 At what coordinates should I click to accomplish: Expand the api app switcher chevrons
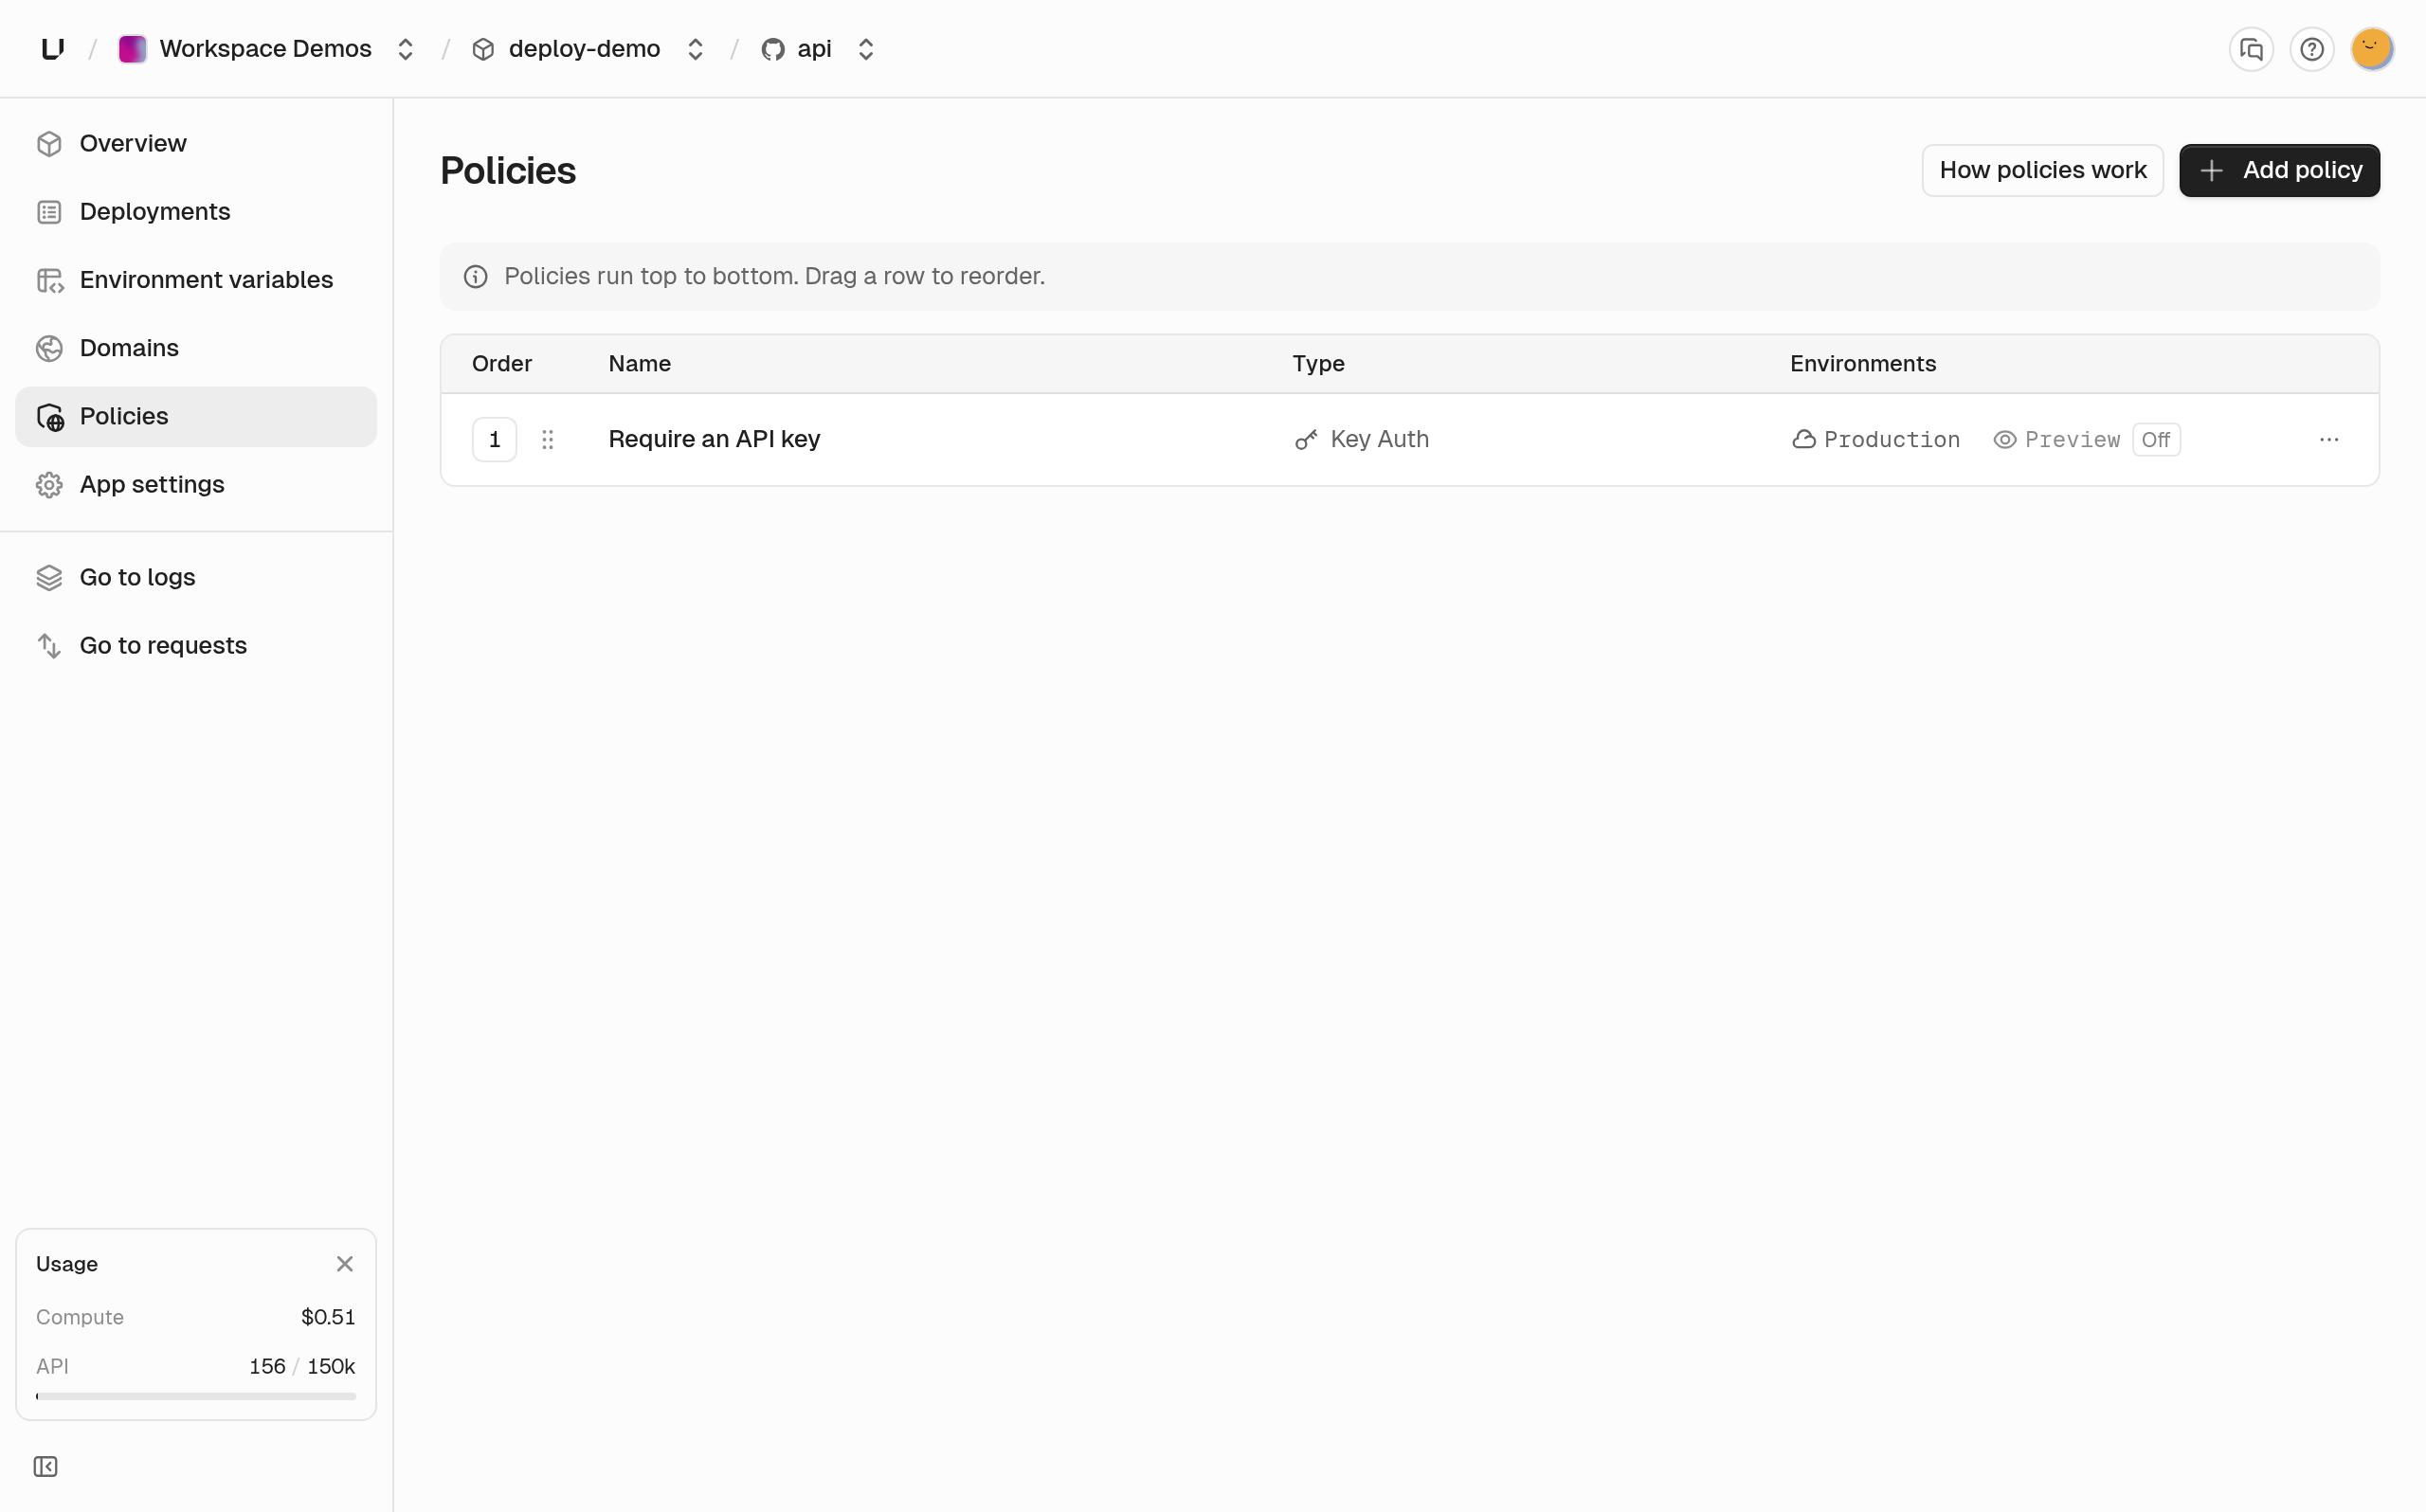click(866, 49)
